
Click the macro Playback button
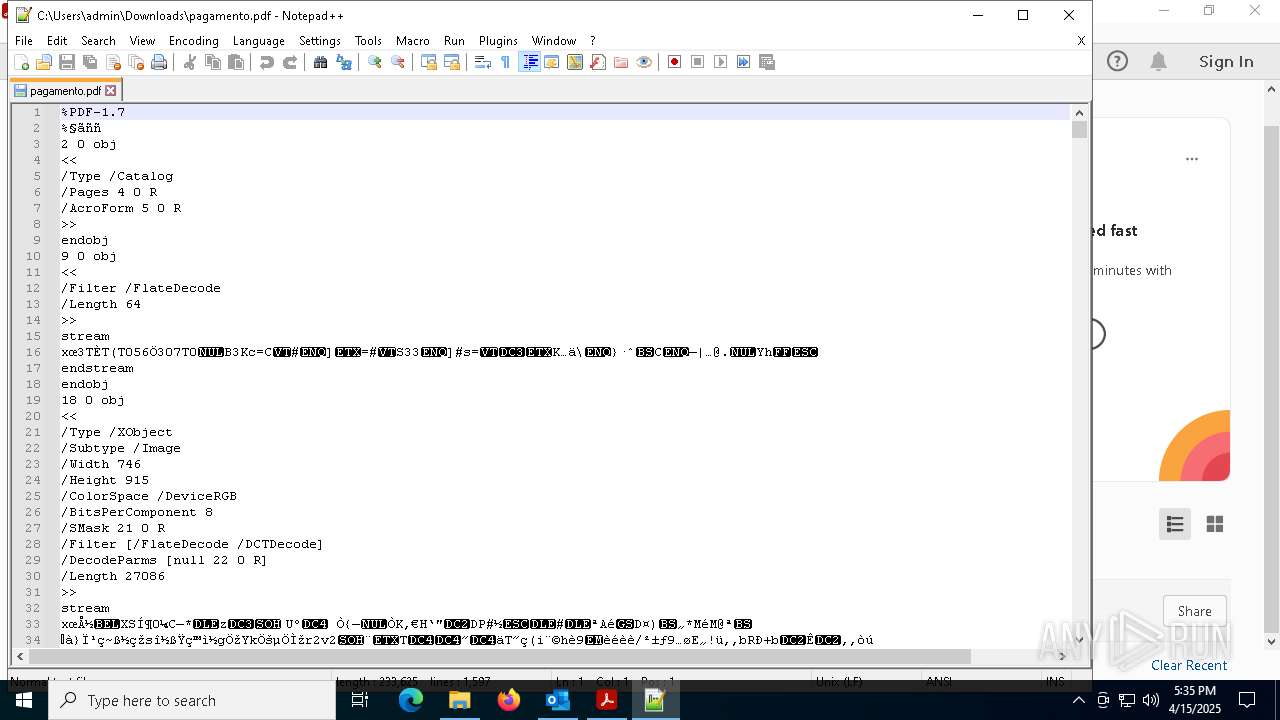(721, 62)
